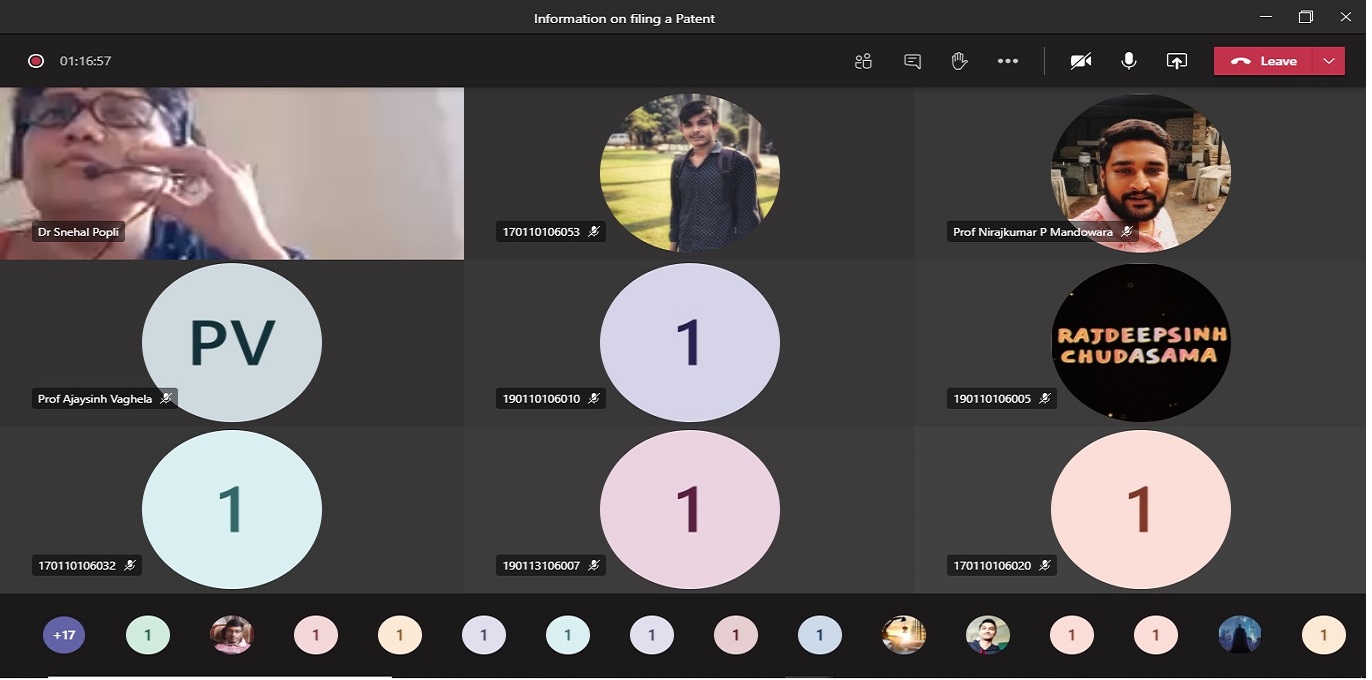The image size is (1372, 680).
Task: Open the share content tray
Action: click(x=1176, y=61)
